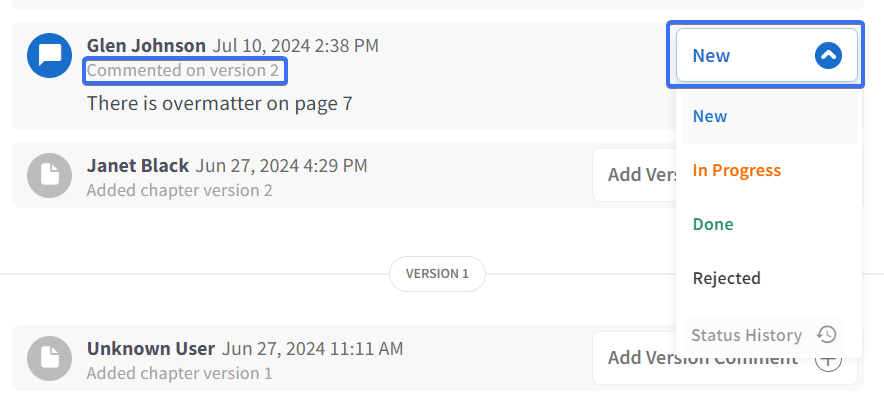Click the clock icon next to Status History

tap(826, 335)
